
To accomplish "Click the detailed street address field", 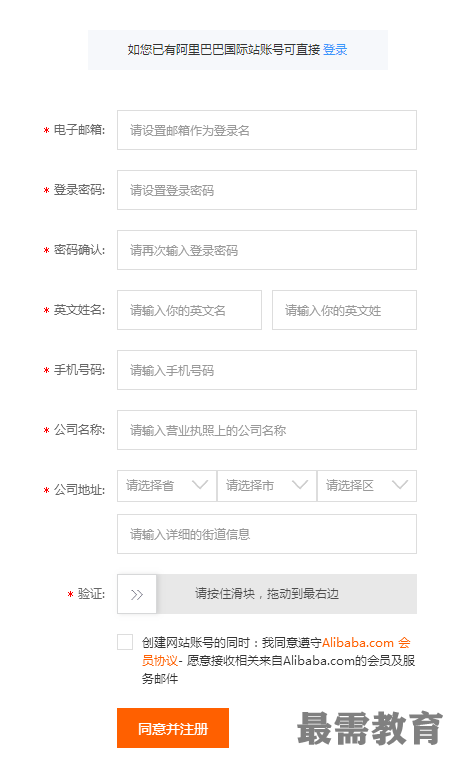I will click(267, 534).
